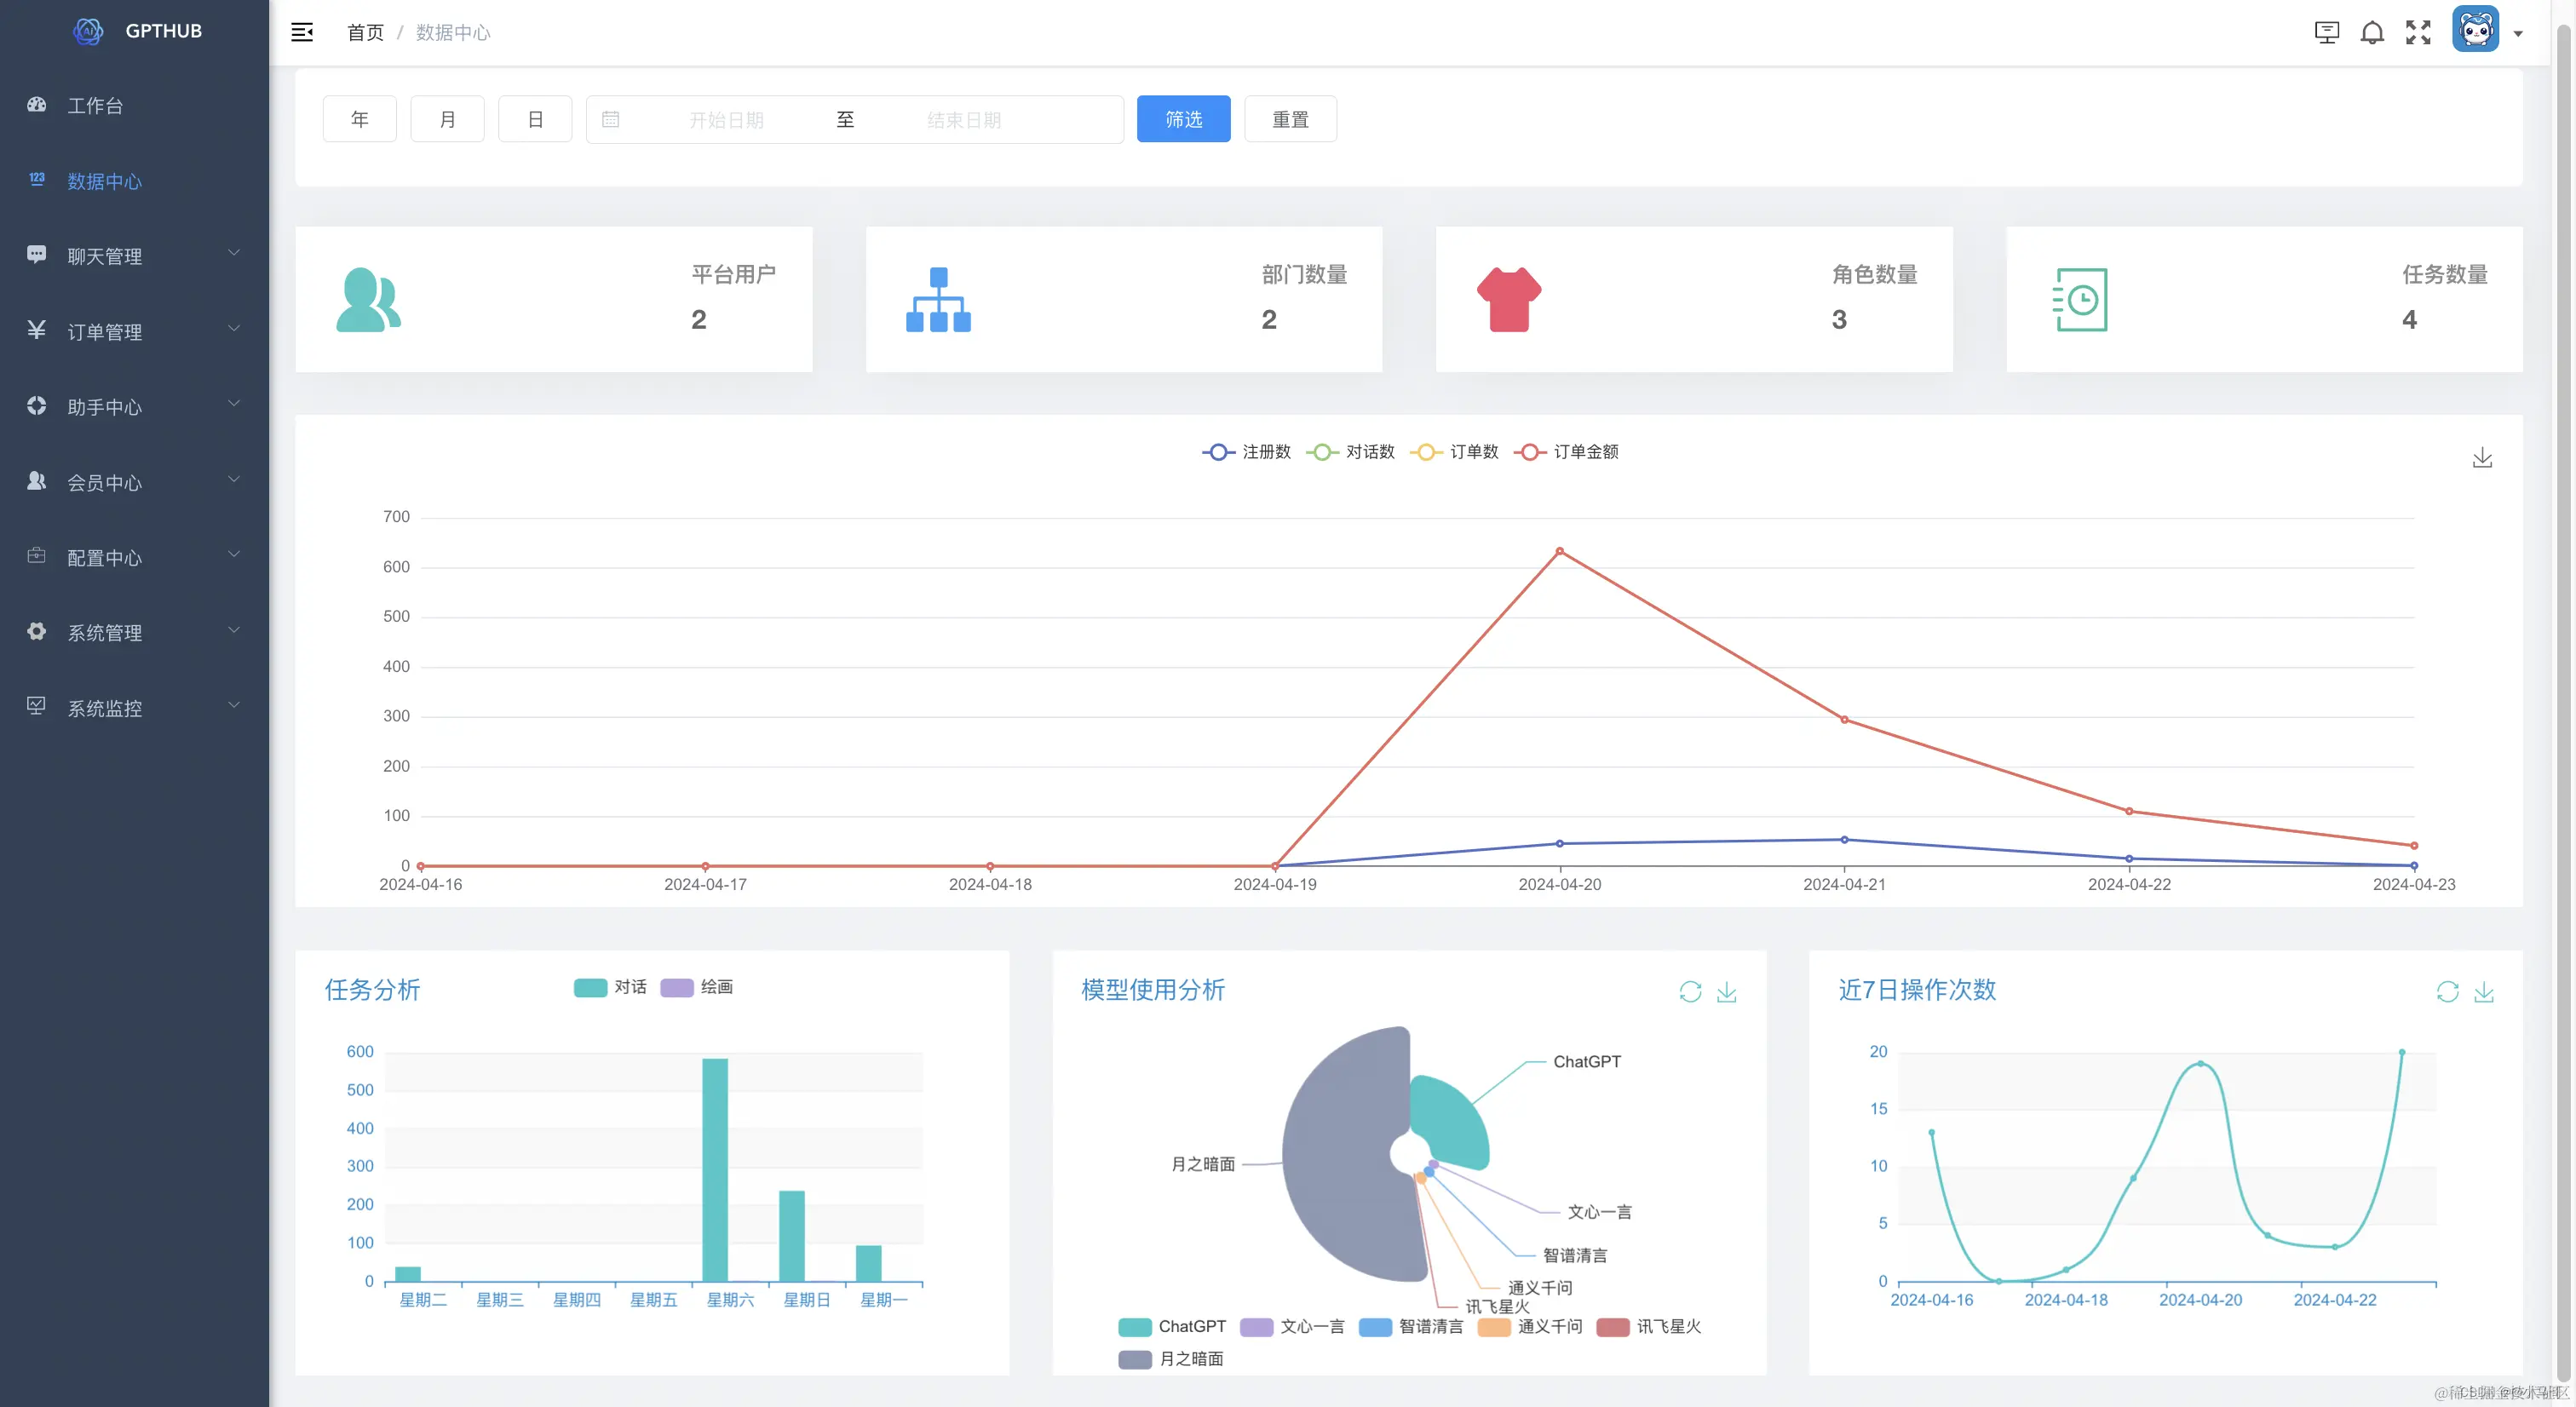Collapse sidebar with hamburger menu icon
This screenshot has width=2576, height=1407.
point(302,33)
